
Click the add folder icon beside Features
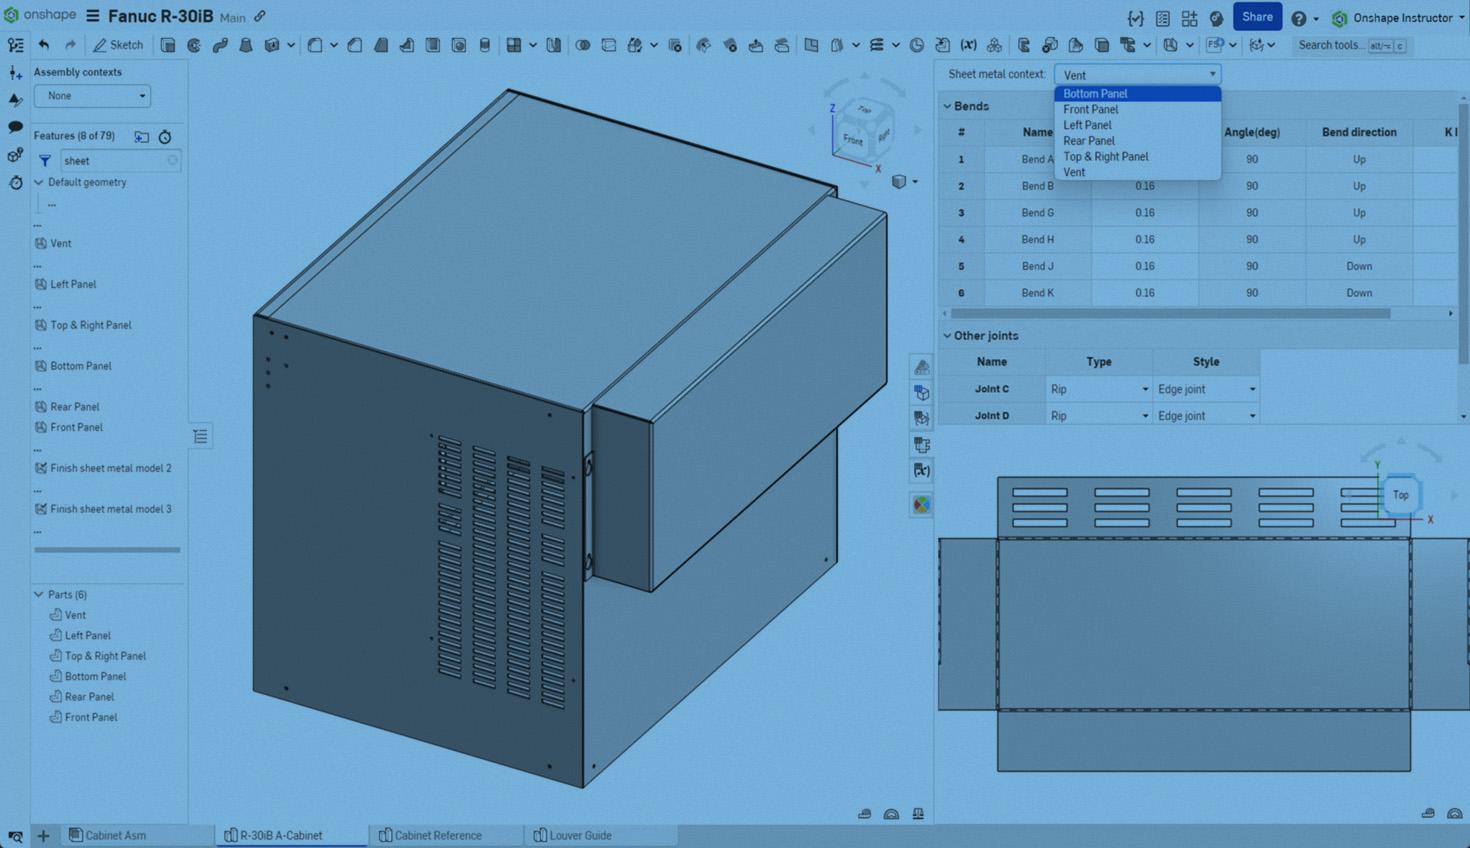pyautogui.click(x=142, y=137)
